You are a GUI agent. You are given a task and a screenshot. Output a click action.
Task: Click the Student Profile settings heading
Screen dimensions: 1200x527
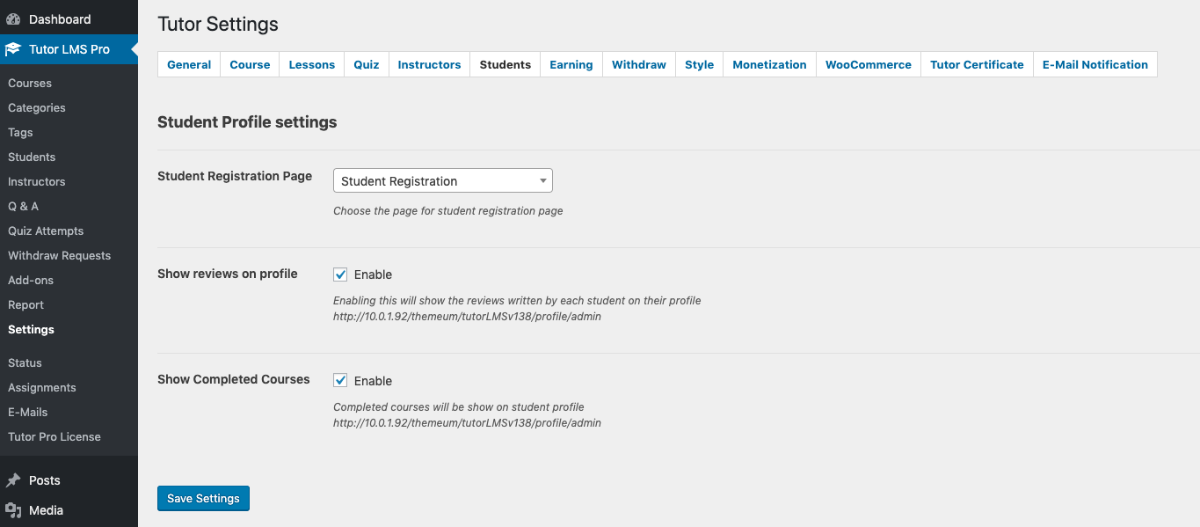click(247, 122)
